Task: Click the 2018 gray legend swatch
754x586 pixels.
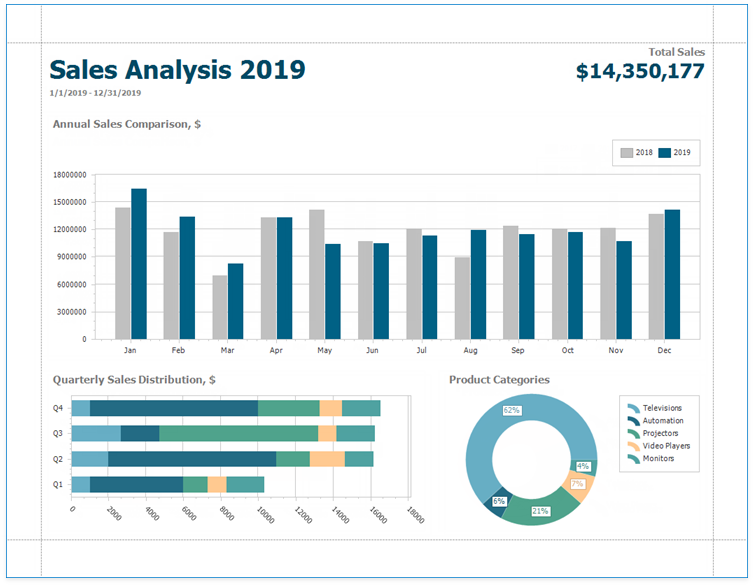Action: pos(626,153)
